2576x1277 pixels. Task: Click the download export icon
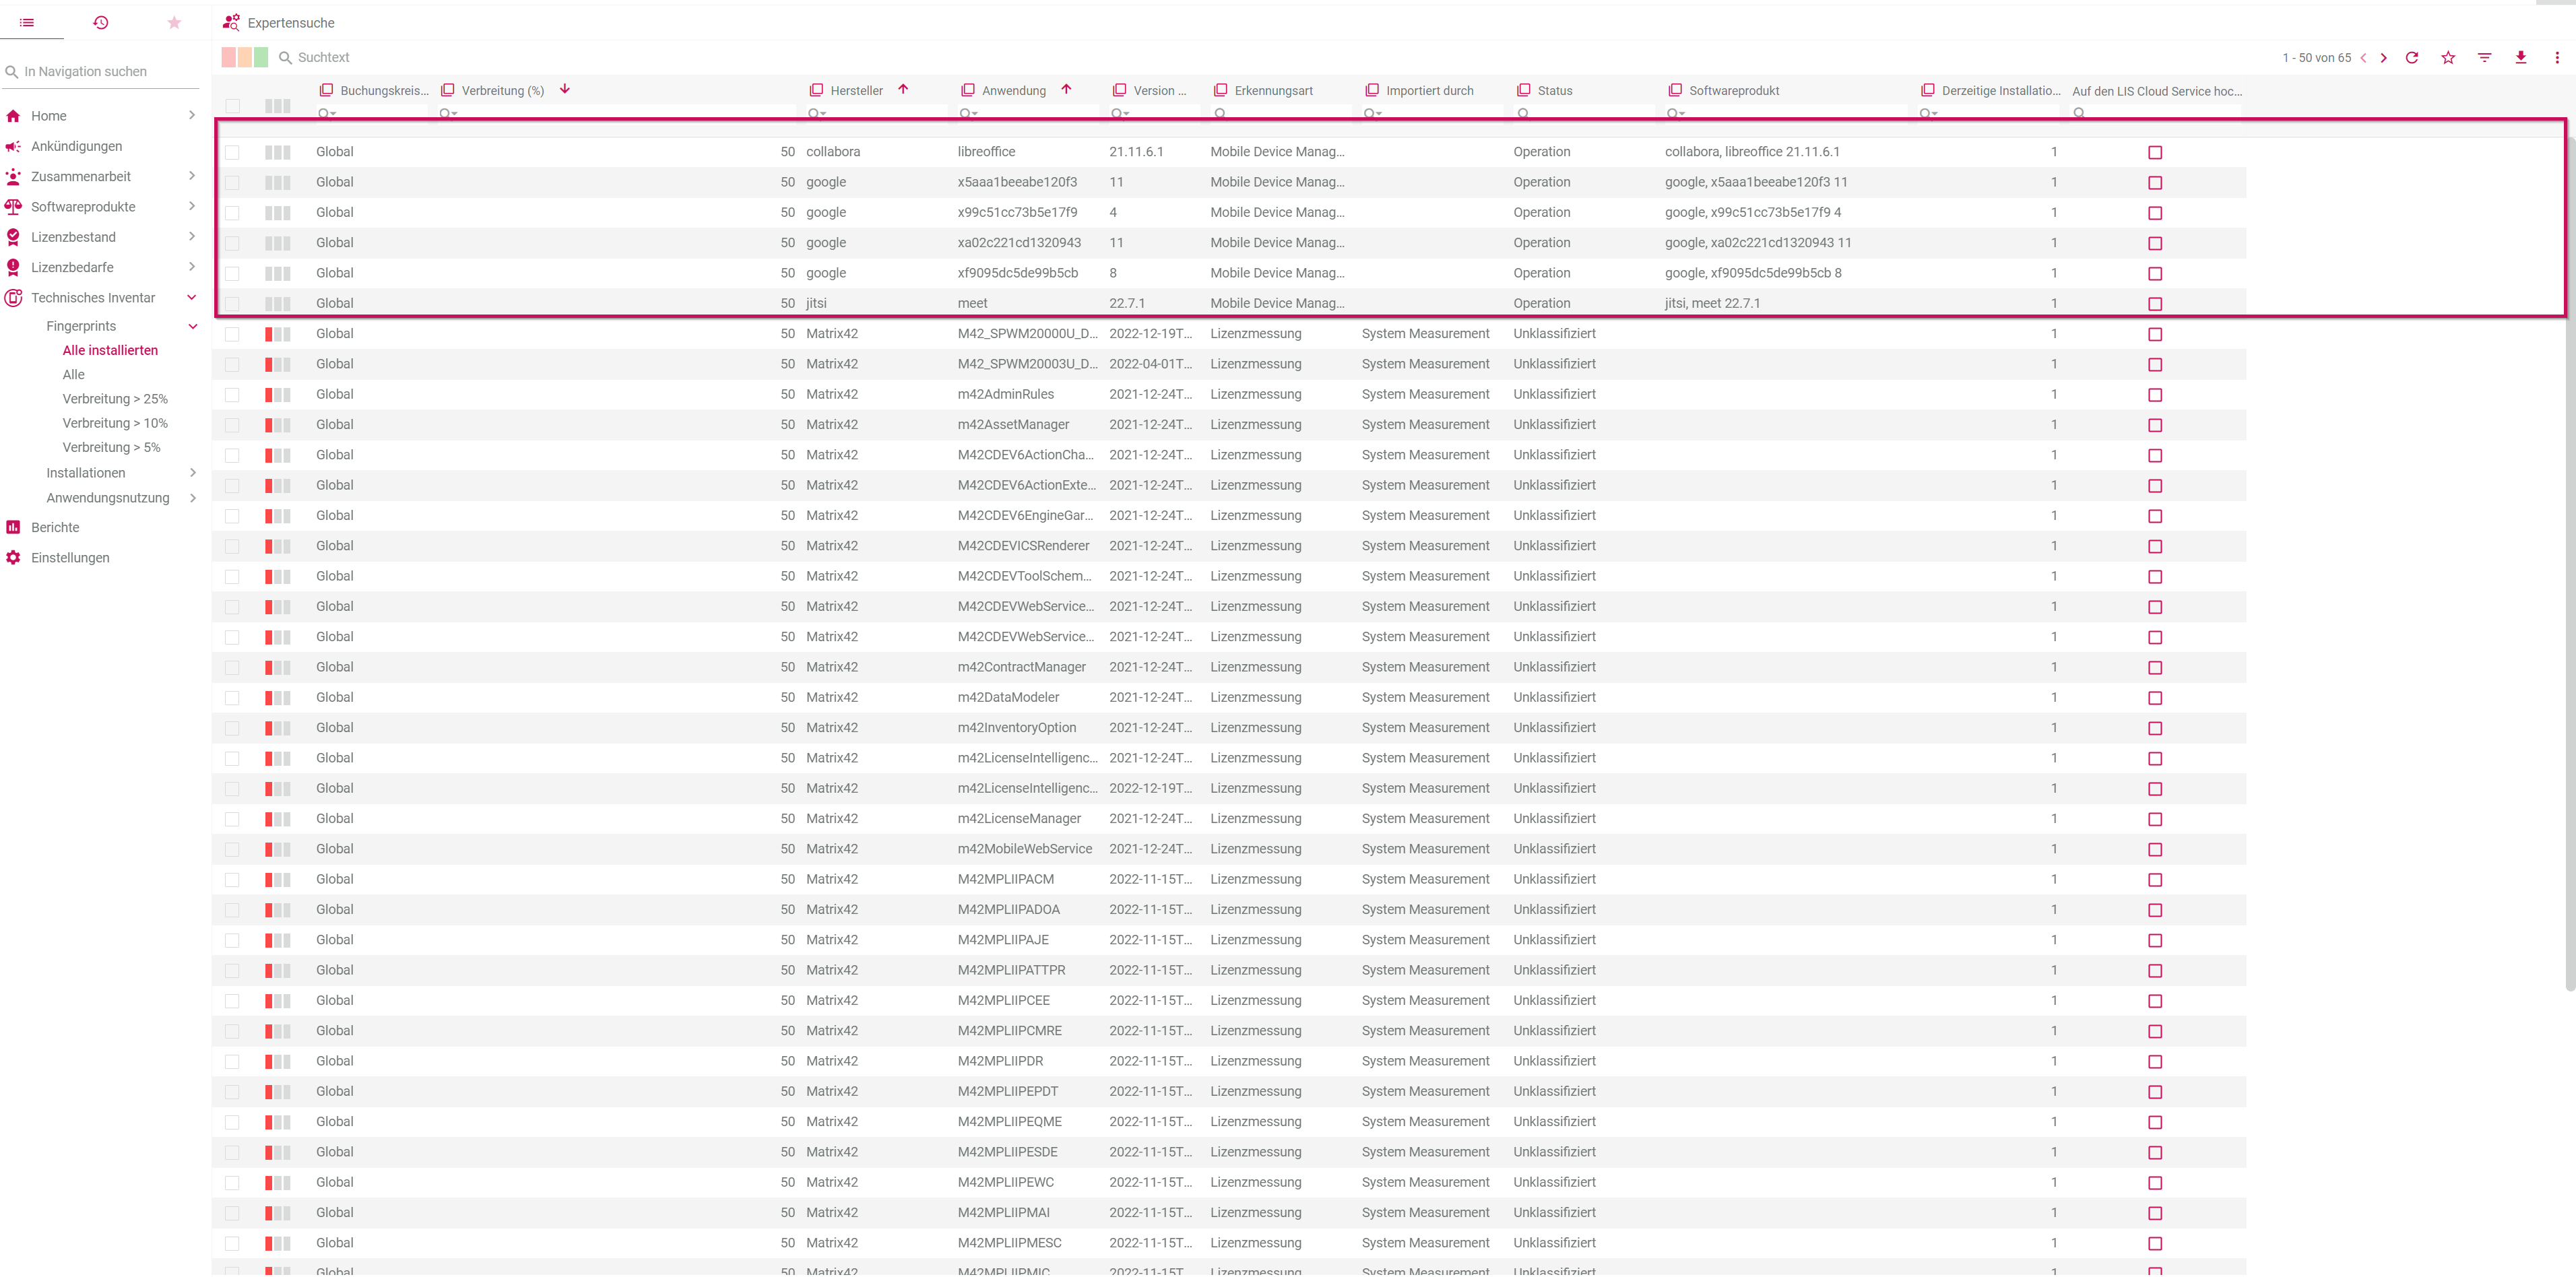click(2520, 58)
